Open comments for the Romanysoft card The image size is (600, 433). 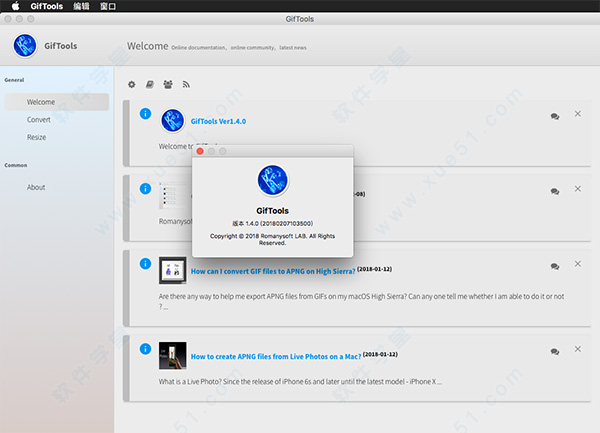(555, 191)
